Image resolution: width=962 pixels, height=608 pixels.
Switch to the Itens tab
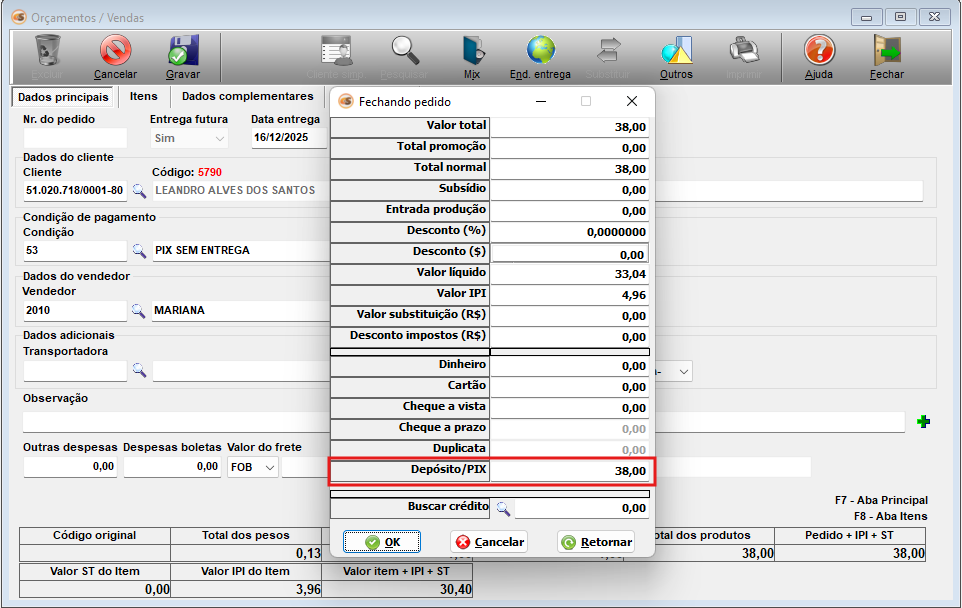point(144,97)
